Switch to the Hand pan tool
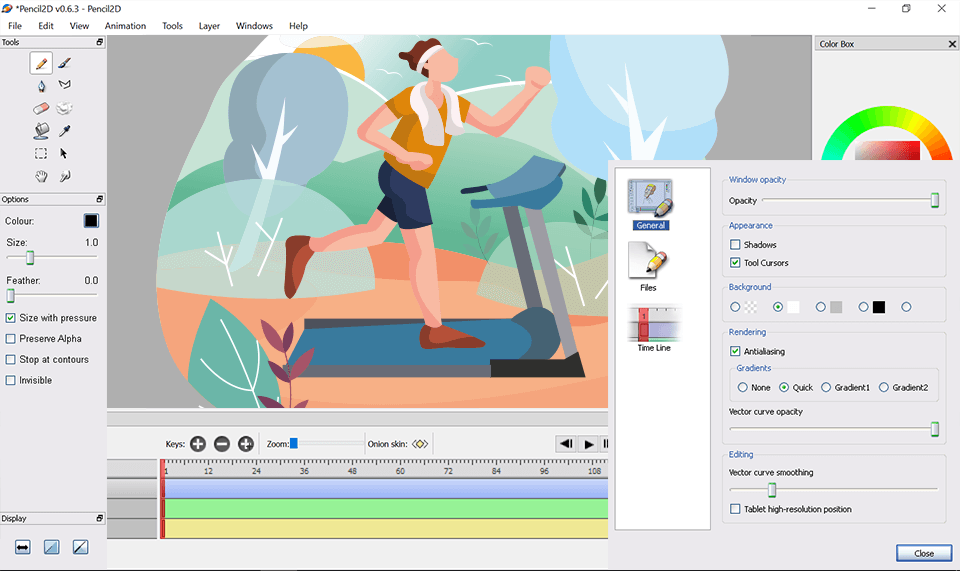This screenshot has height=571, width=960. tap(41, 176)
